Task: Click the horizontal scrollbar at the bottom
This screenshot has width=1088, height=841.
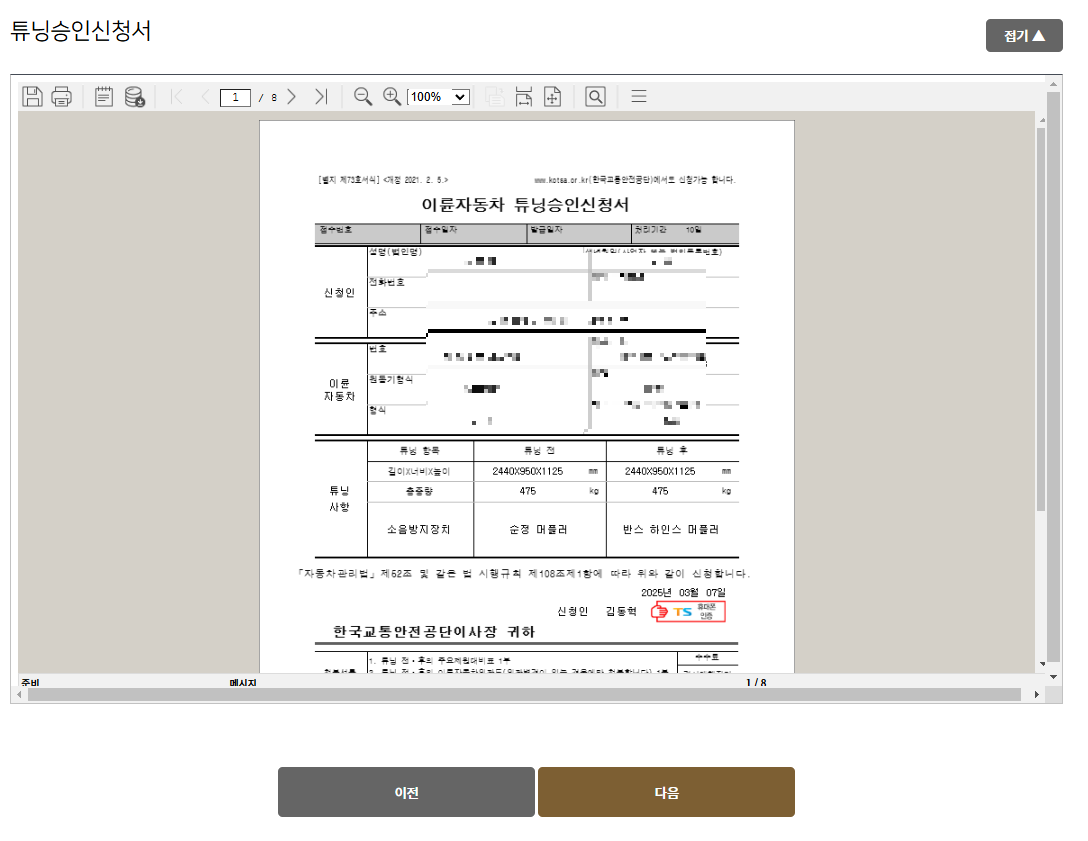Action: 524,695
